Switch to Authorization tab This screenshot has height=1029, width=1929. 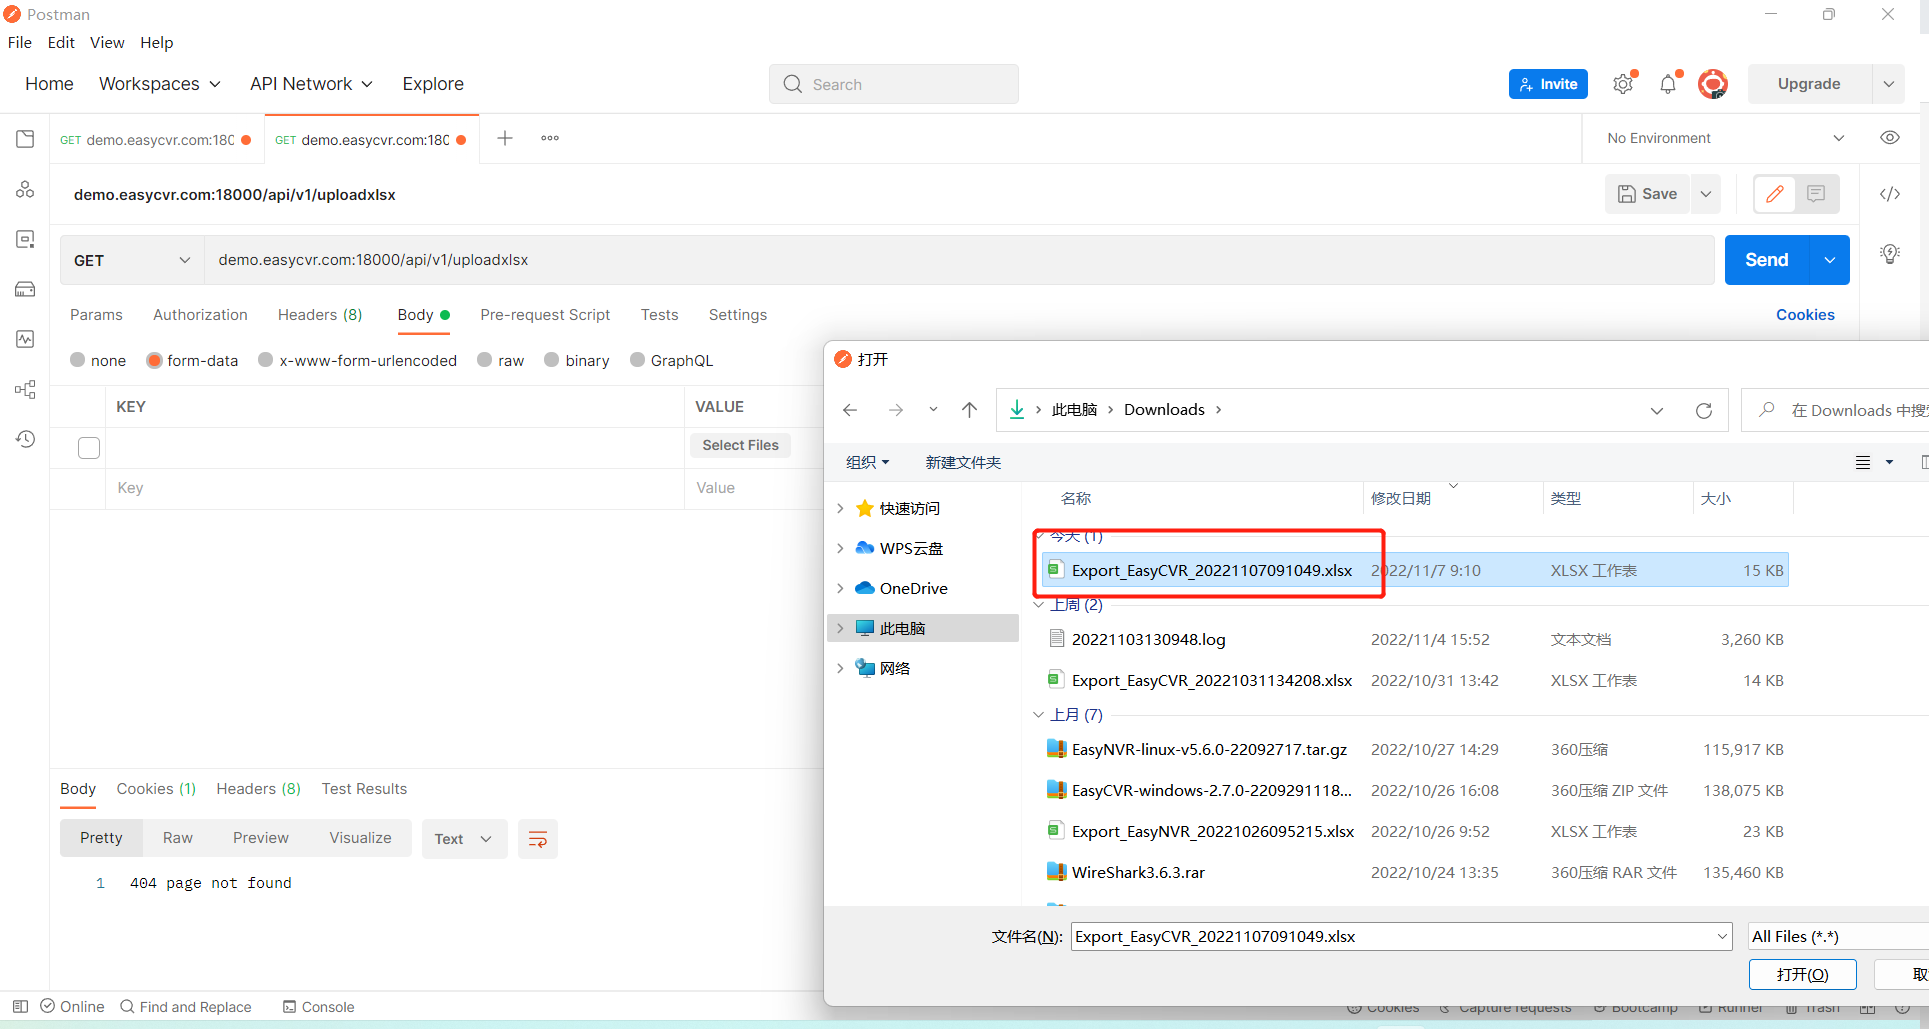pos(200,315)
